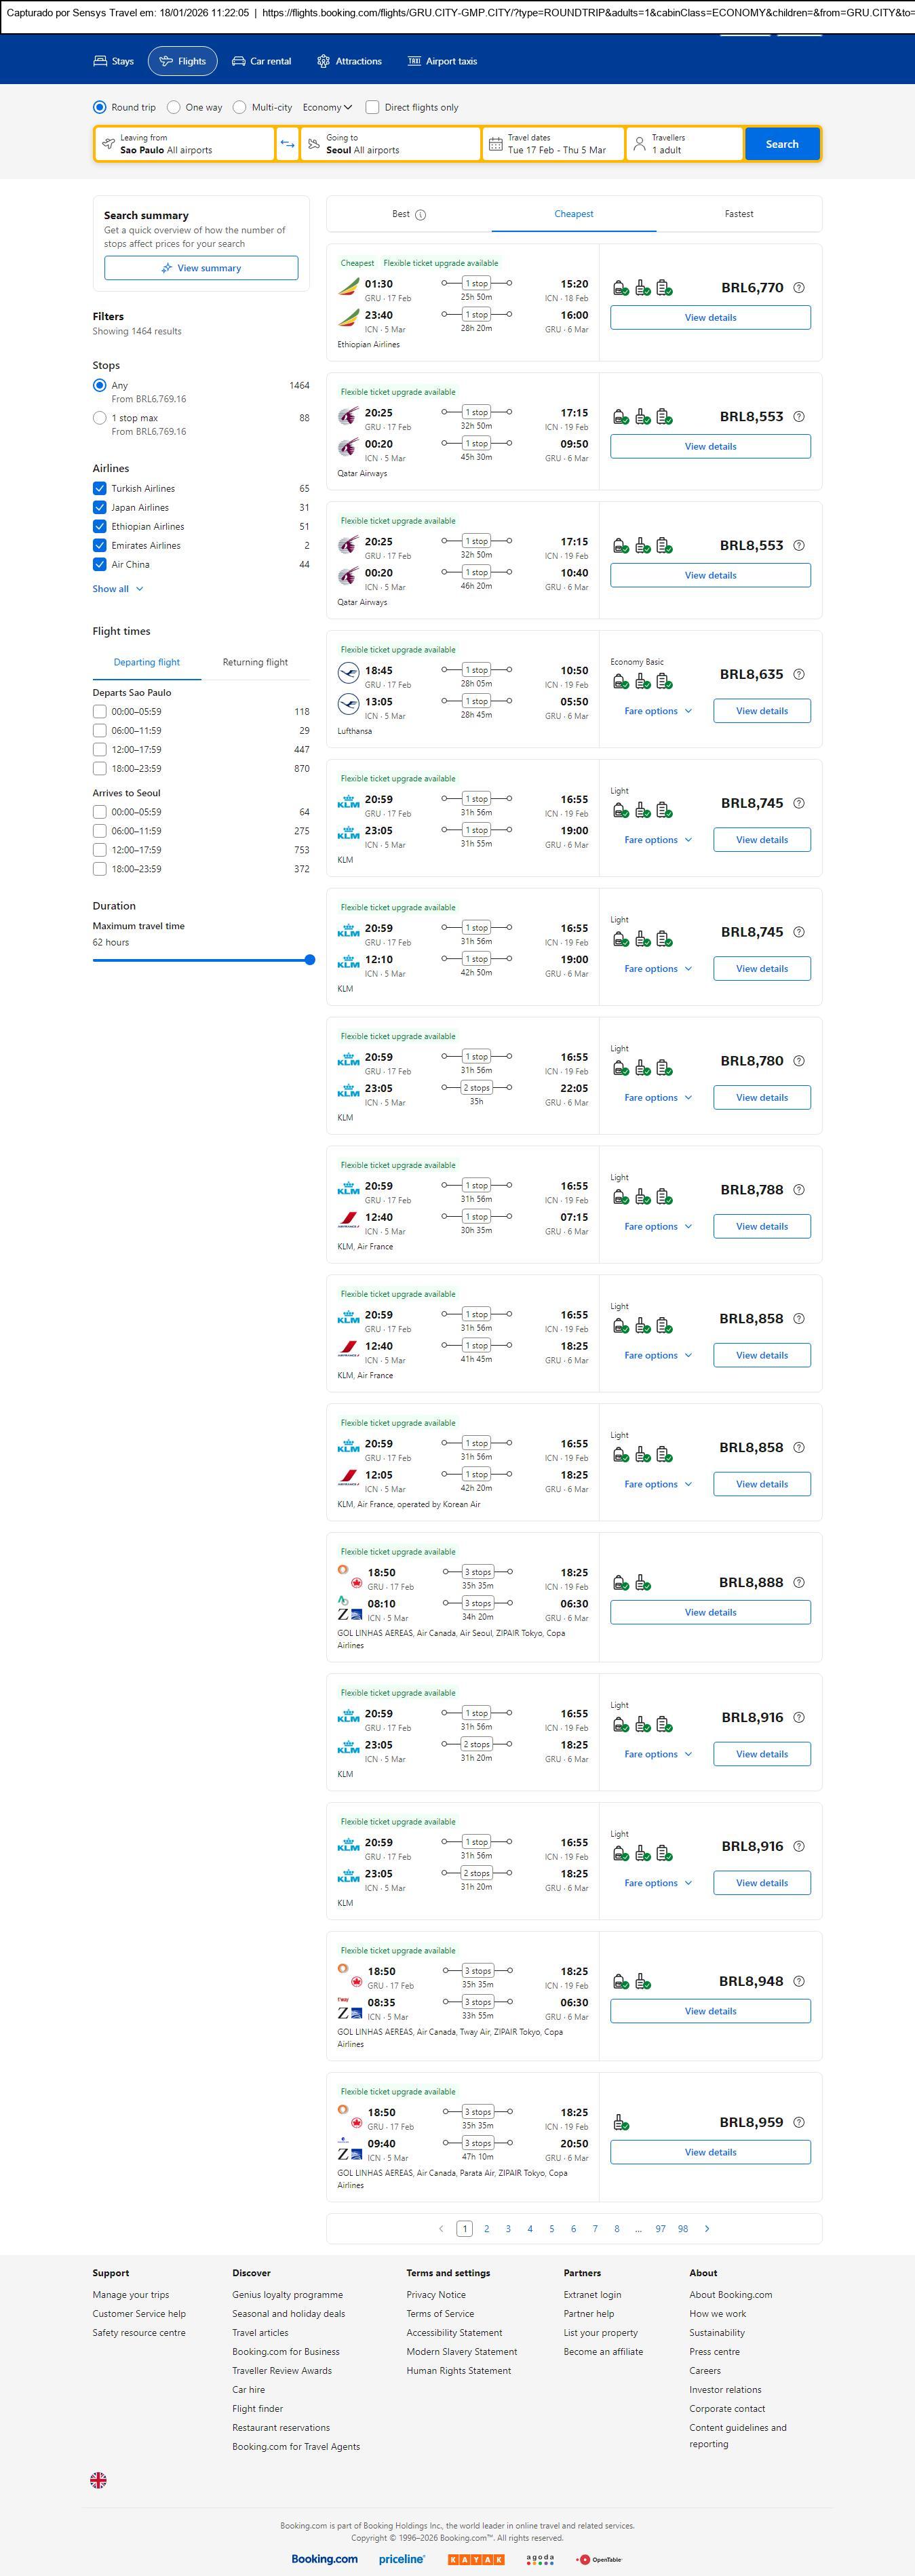Uncheck the Turkish Airlines filter
The image size is (915, 2576).
tap(100, 489)
